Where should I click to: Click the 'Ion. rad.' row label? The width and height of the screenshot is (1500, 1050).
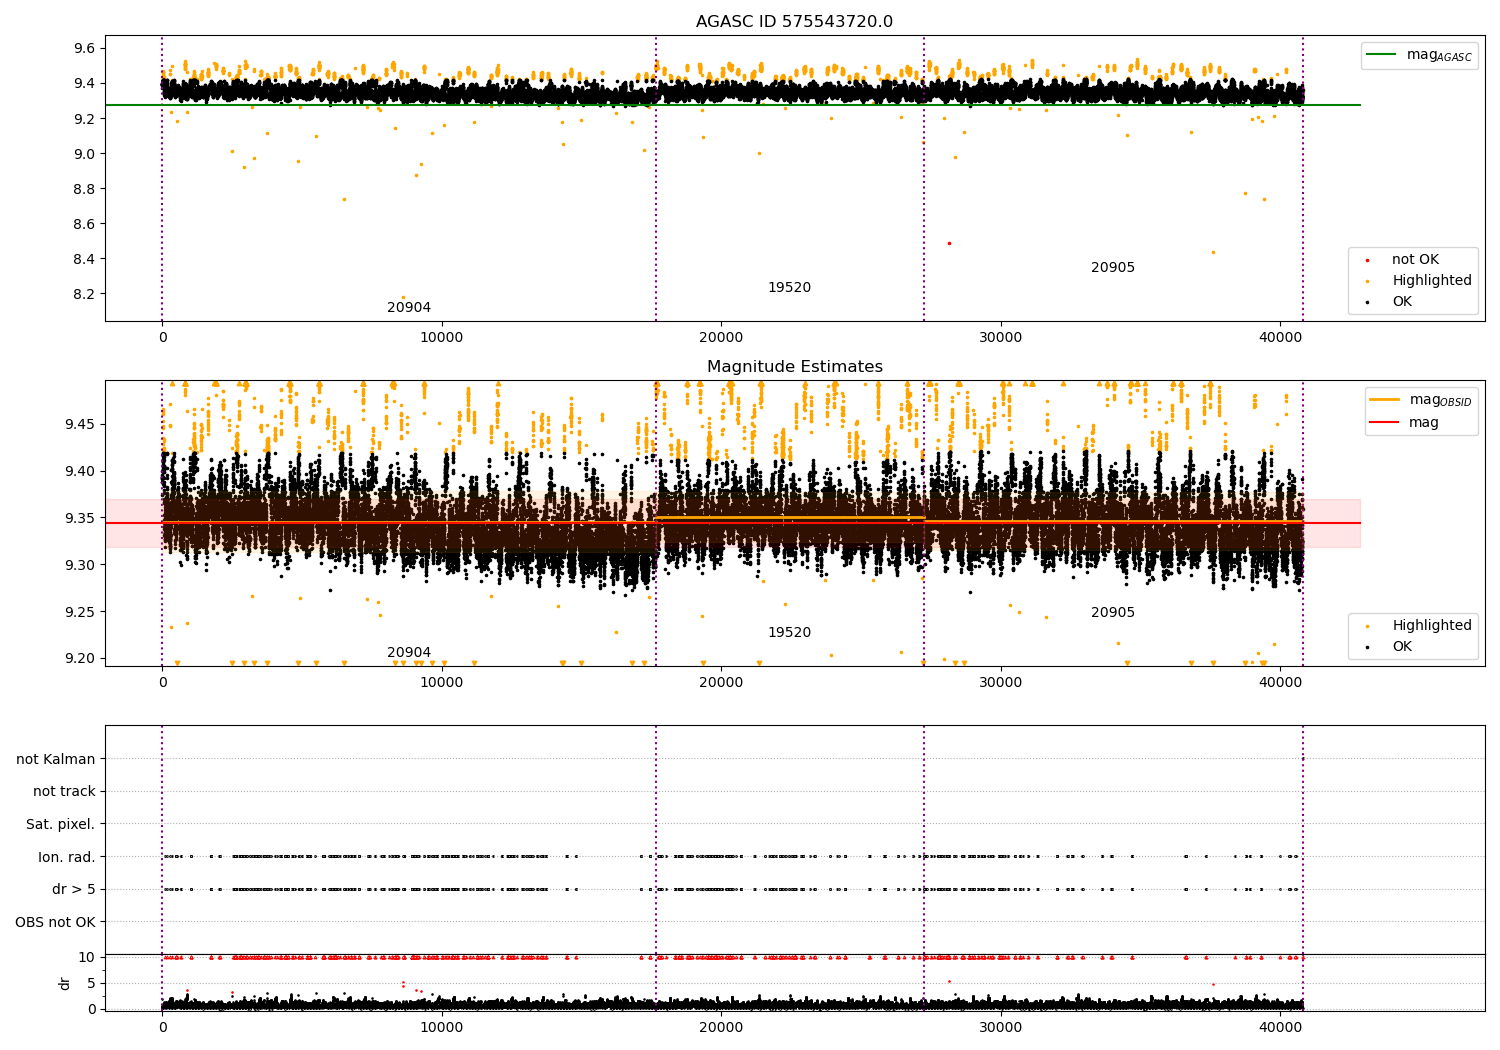67,857
